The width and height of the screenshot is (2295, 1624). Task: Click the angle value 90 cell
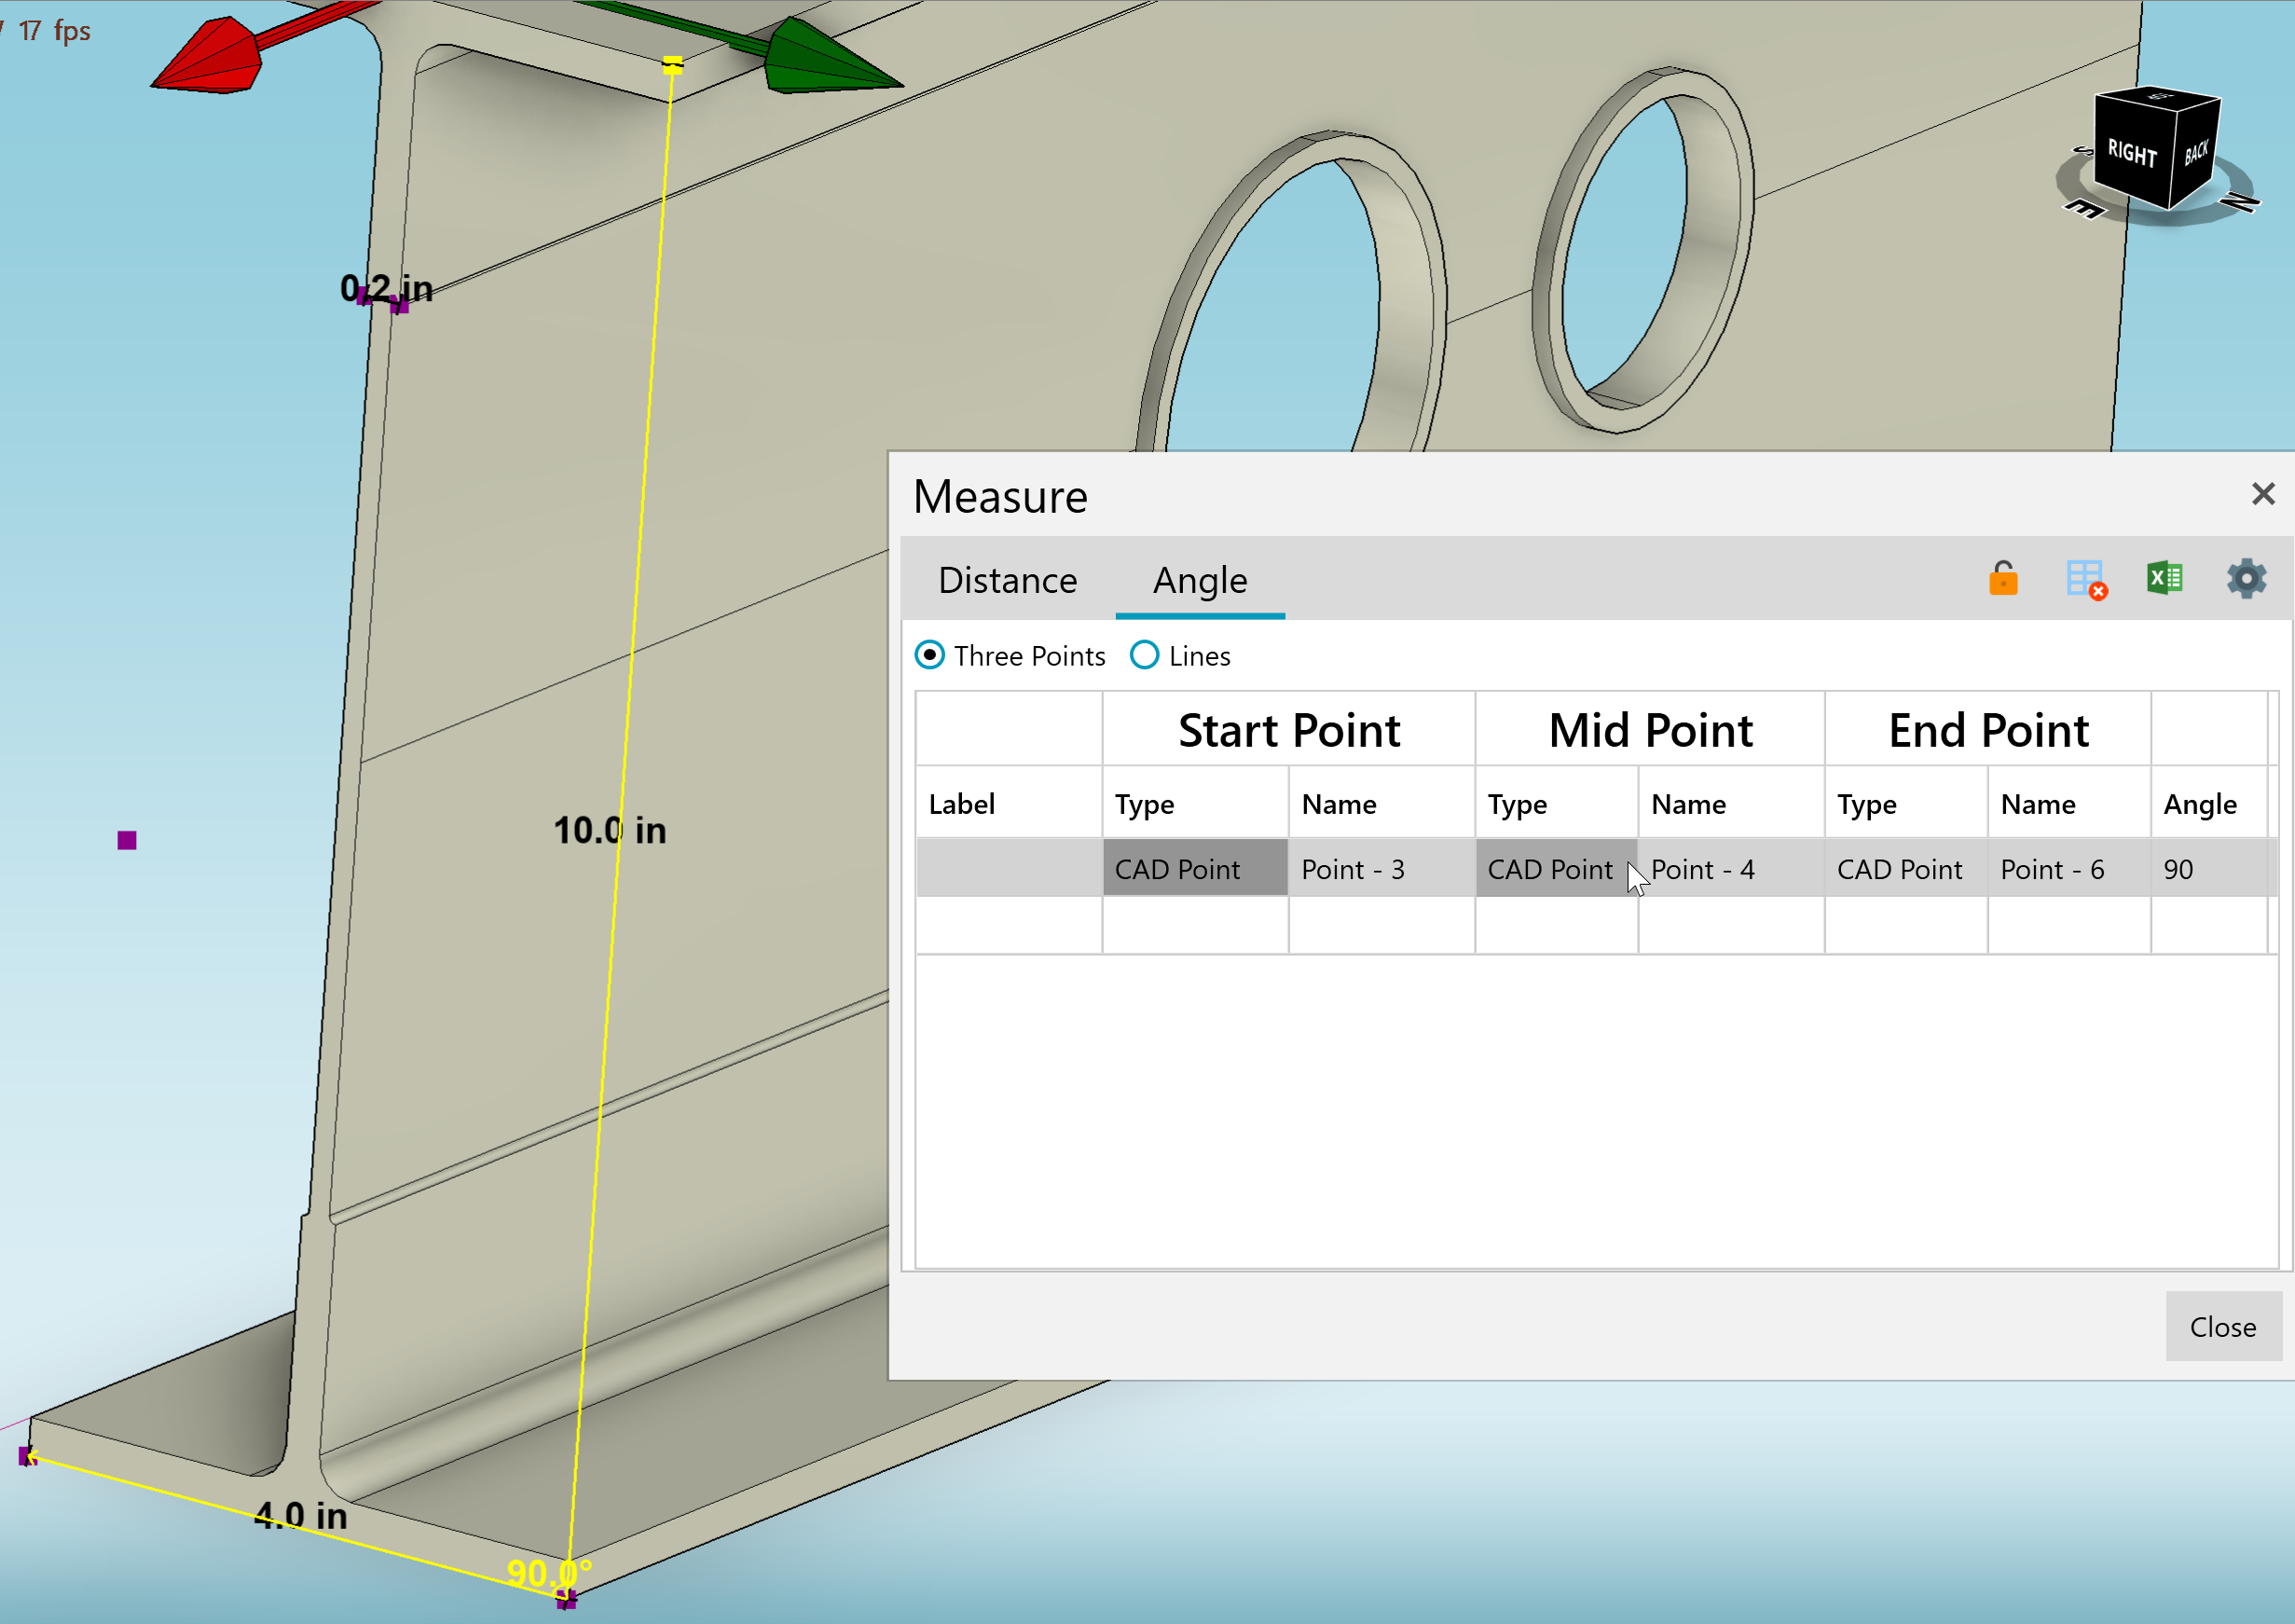(2209, 868)
